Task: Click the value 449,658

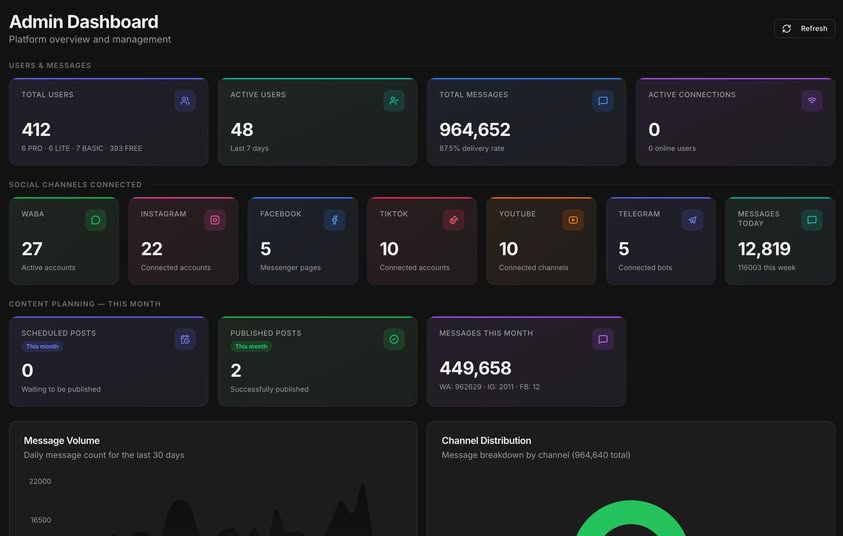Action: pyautogui.click(x=475, y=368)
